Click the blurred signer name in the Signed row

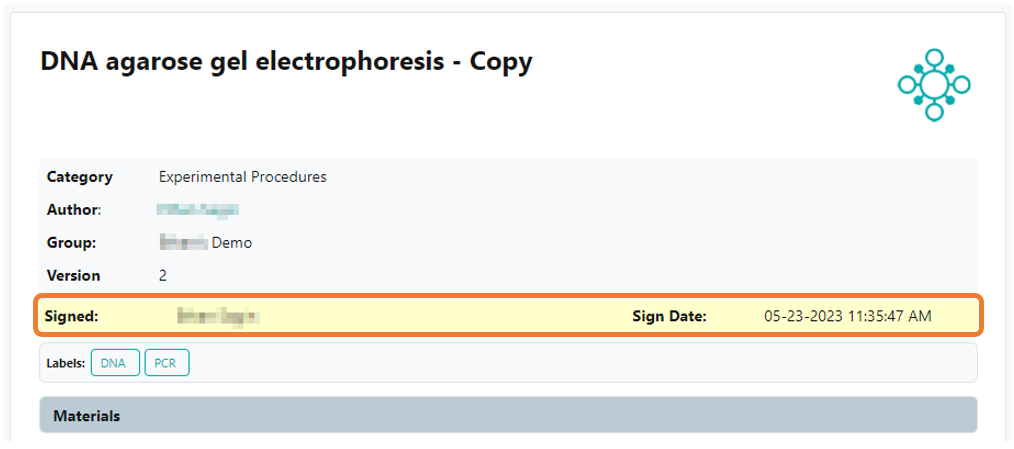(x=217, y=316)
